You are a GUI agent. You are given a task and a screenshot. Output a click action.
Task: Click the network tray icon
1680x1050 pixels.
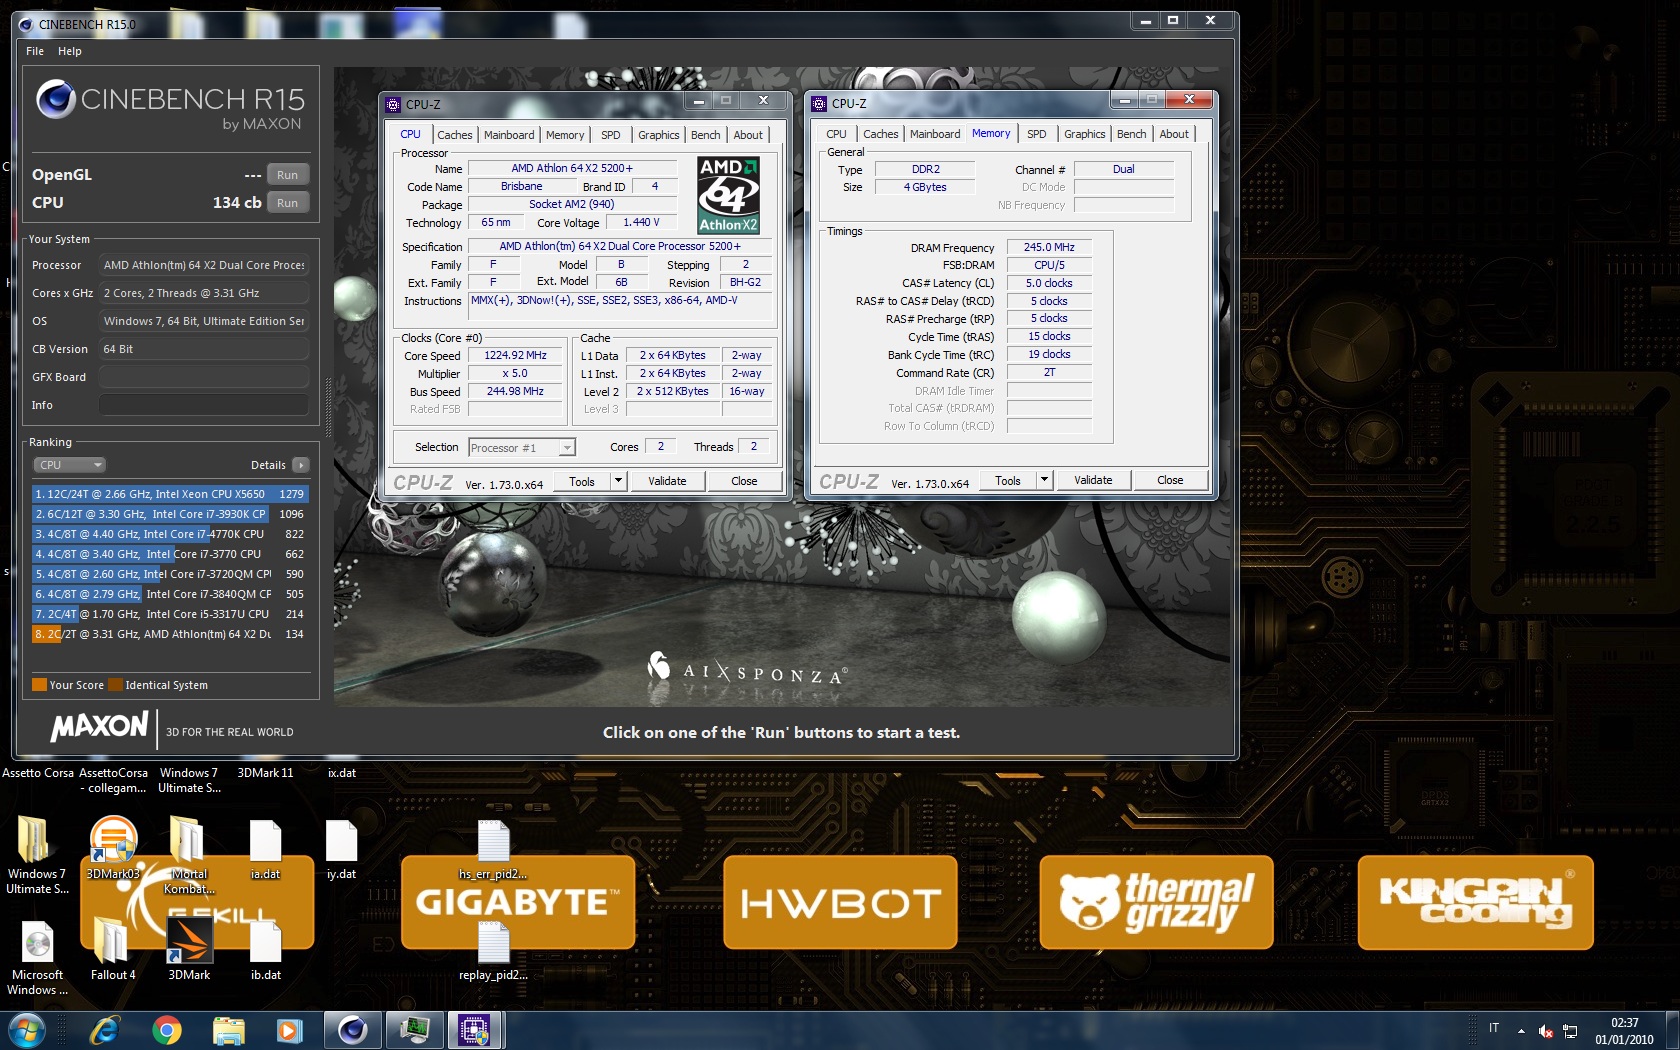pos(1570,1031)
